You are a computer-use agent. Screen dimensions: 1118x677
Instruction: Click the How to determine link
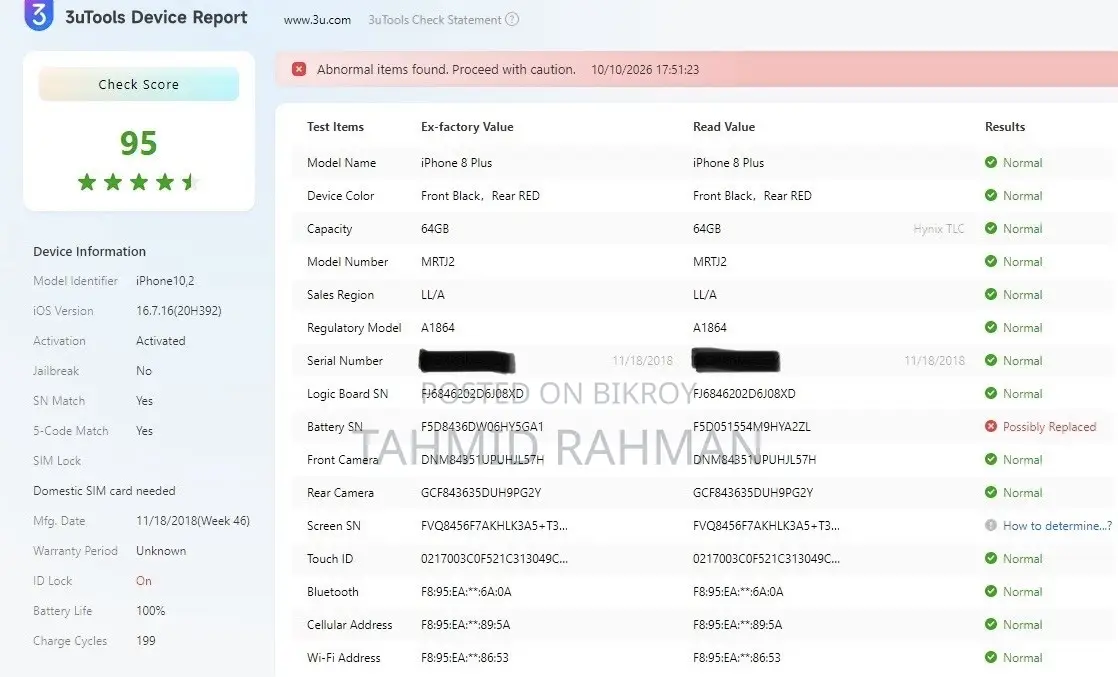pos(1057,526)
